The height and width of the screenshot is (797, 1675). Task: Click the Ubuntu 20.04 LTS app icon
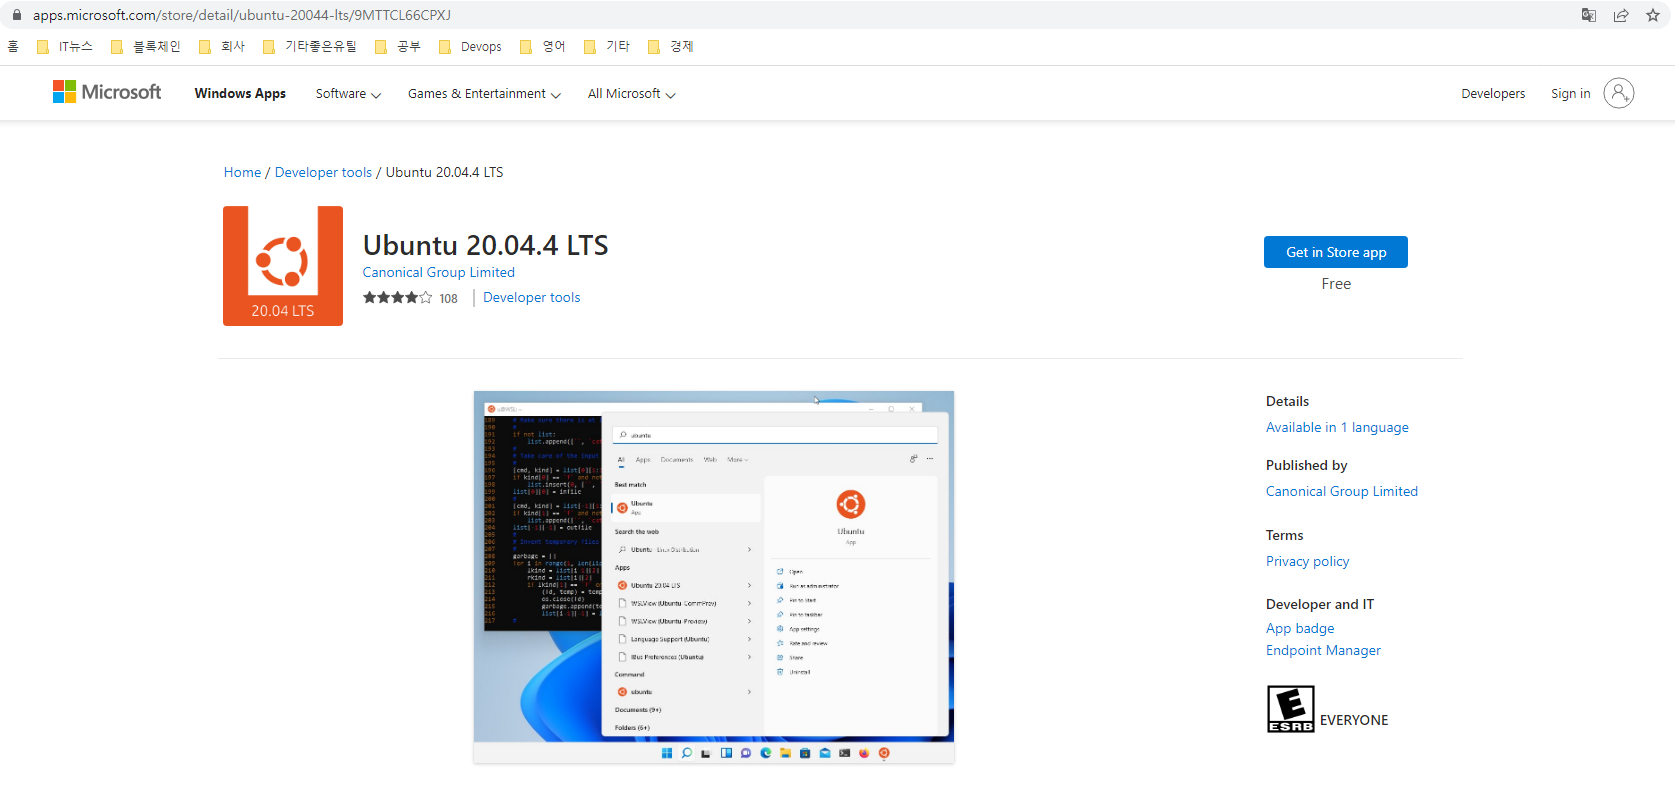283,266
